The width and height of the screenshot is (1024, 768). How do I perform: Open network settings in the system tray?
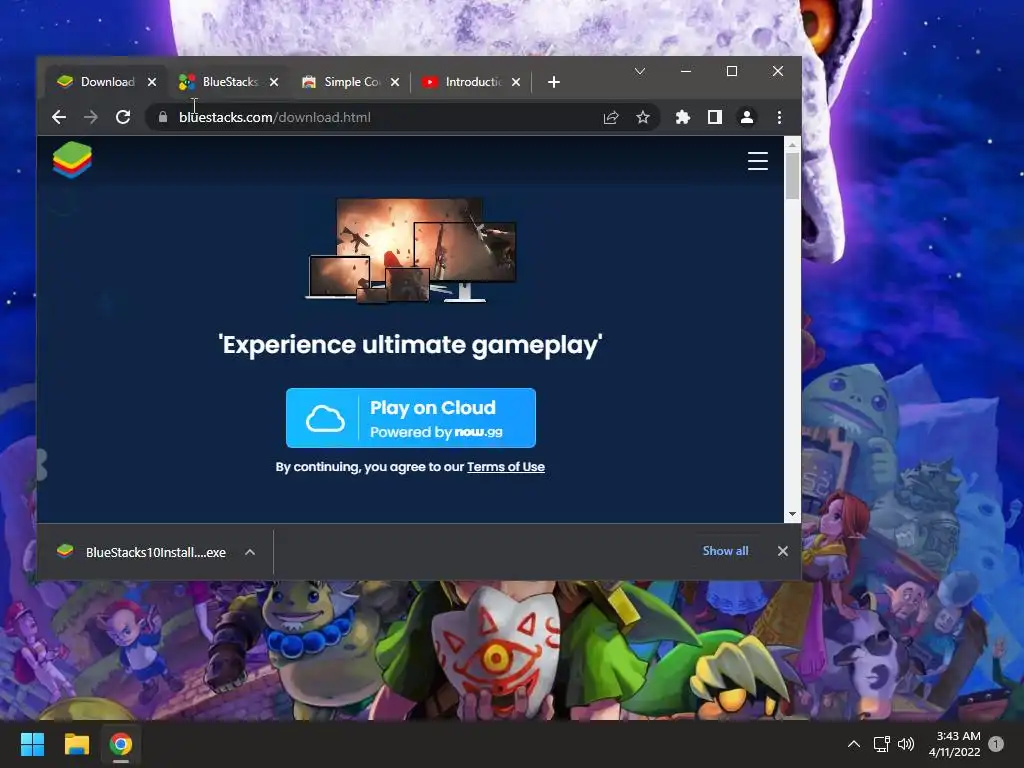point(882,744)
